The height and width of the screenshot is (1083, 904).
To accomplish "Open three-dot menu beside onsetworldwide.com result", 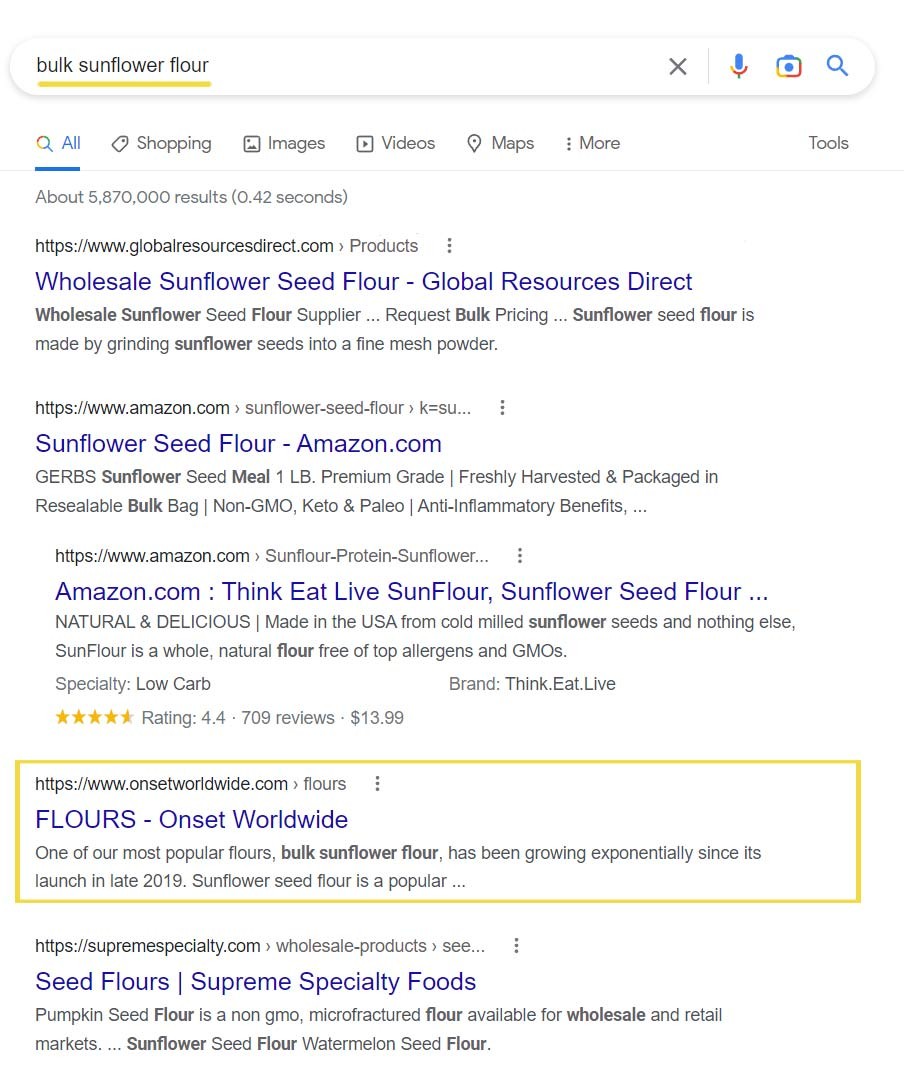I will [377, 784].
